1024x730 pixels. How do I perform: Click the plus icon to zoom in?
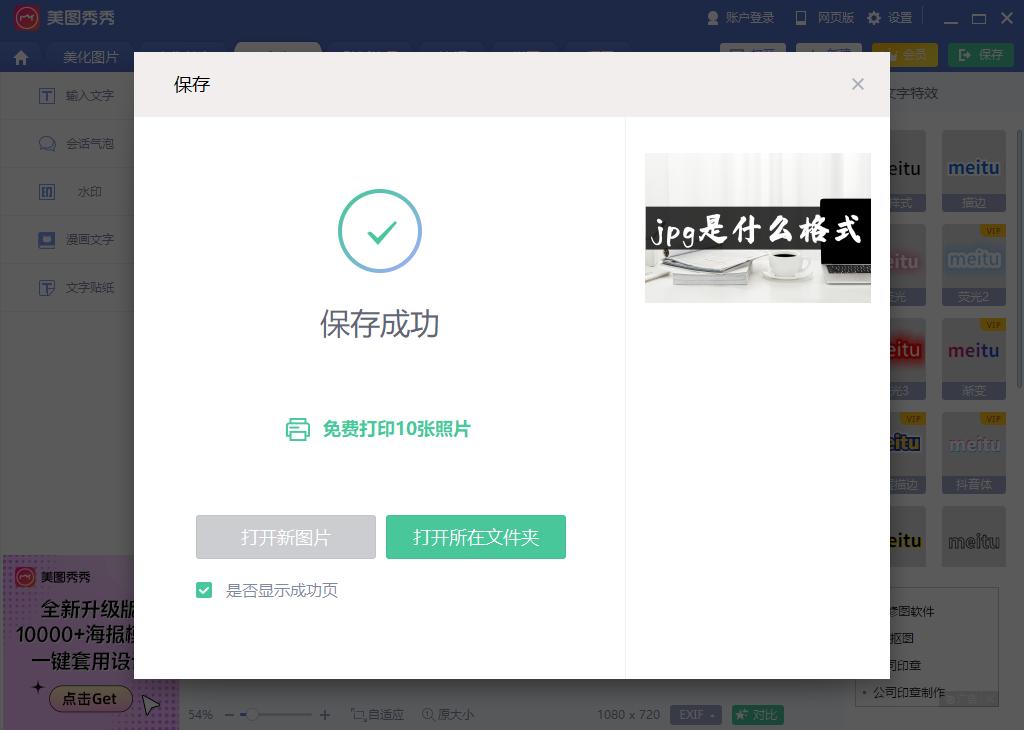[322, 715]
